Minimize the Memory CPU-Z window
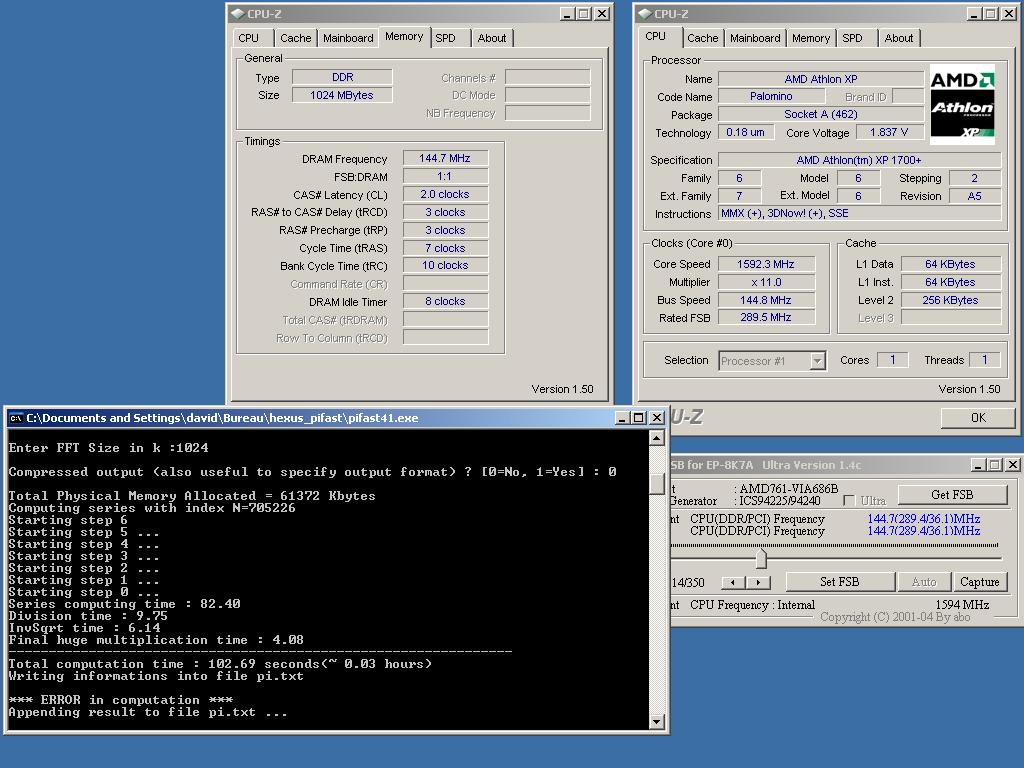 [567, 14]
